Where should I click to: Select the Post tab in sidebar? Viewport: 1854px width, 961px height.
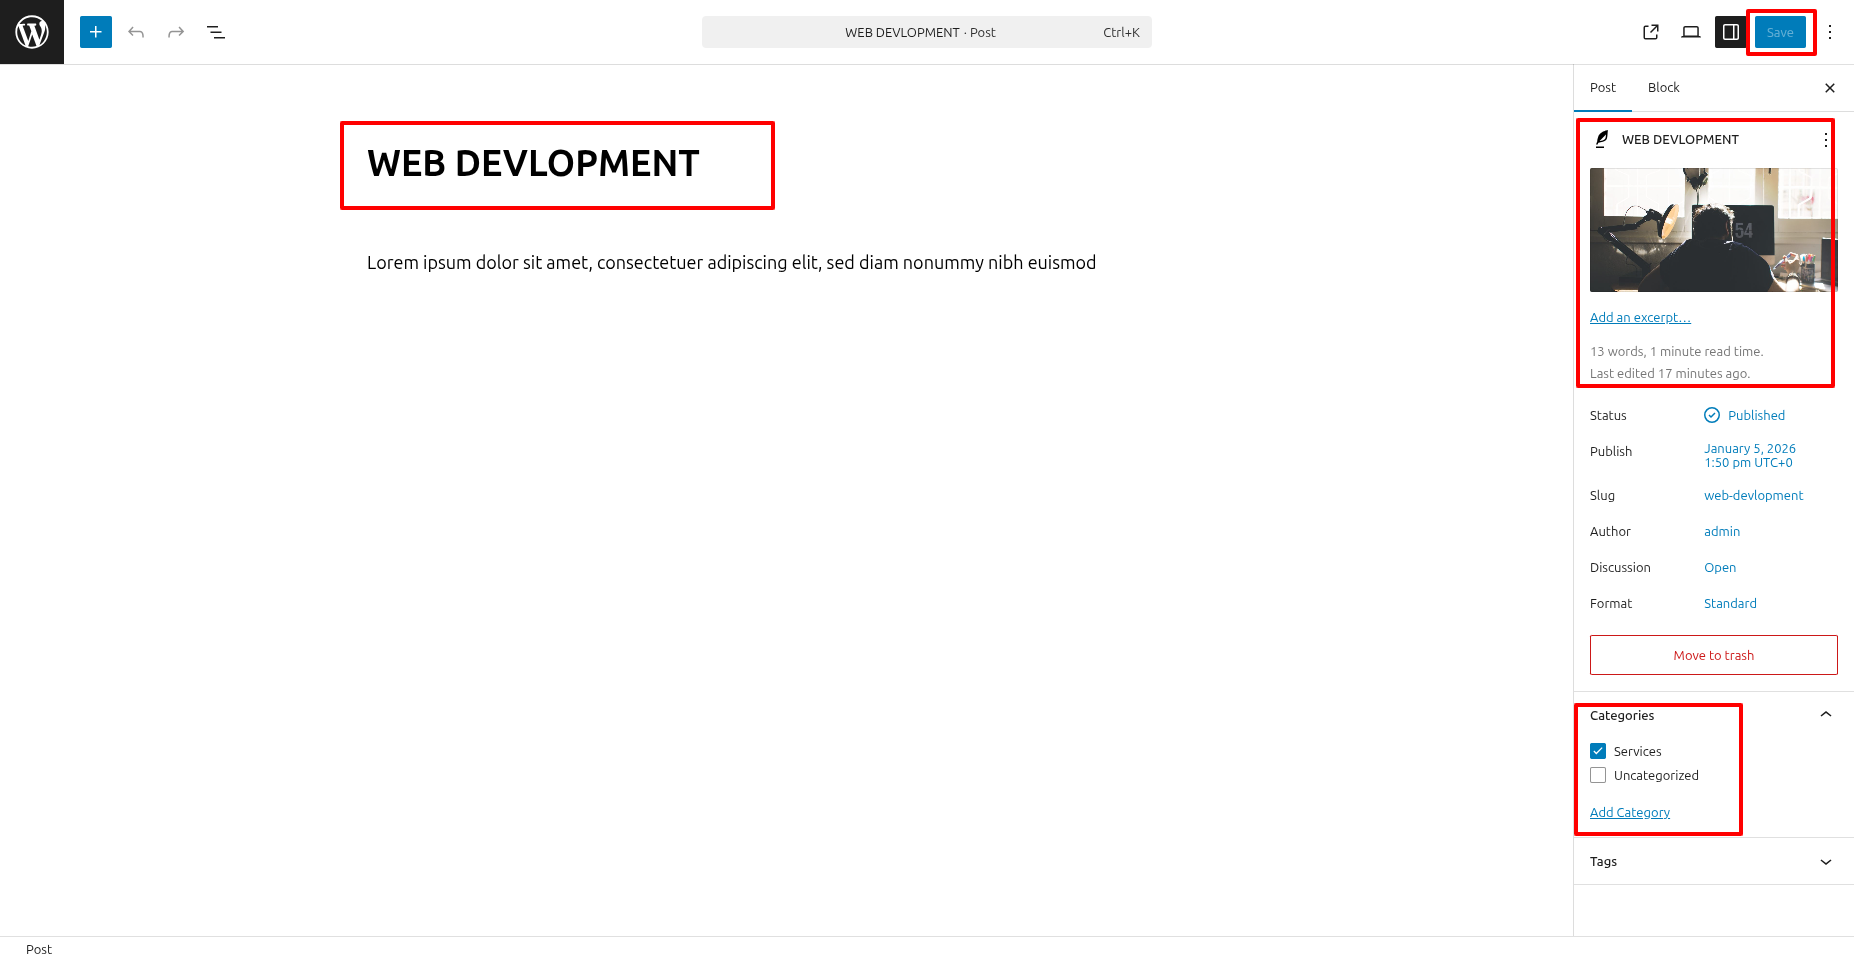click(x=1602, y=88)
